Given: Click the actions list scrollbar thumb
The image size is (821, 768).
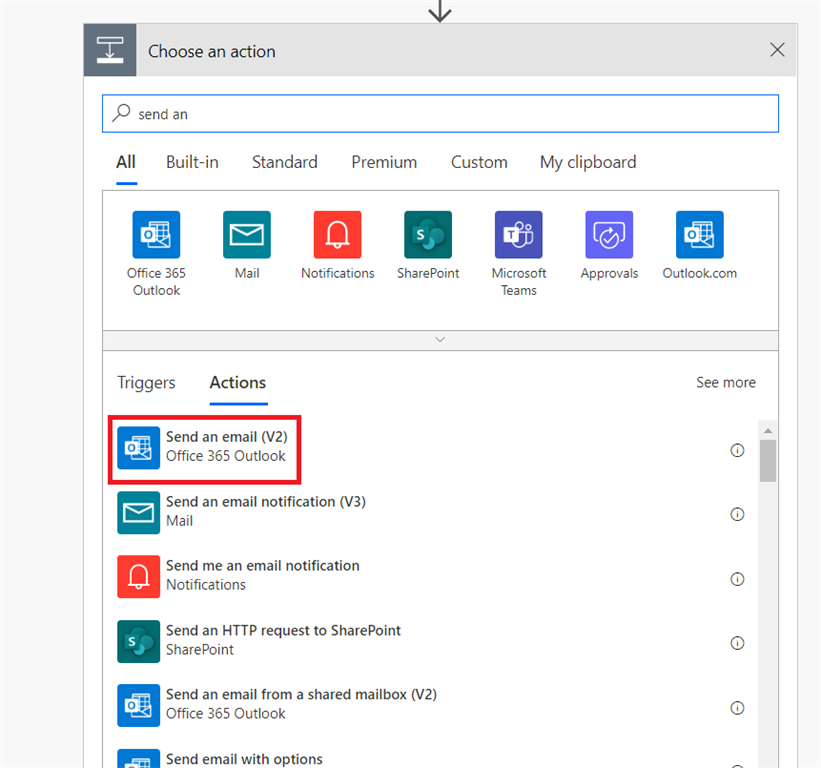Looking at the screenshot, I should (768, 461).
